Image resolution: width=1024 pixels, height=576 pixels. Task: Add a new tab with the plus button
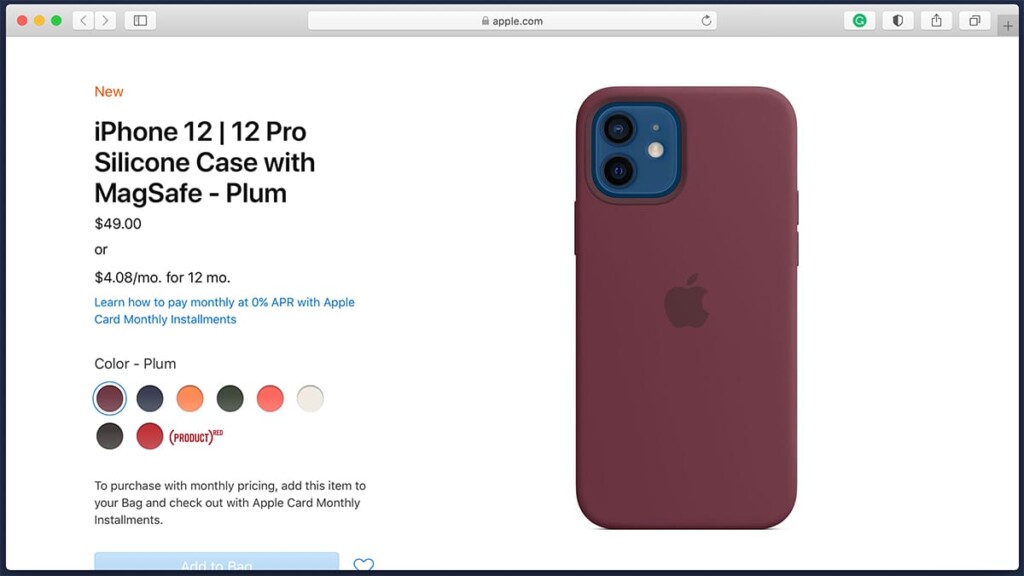[1008, 26]
